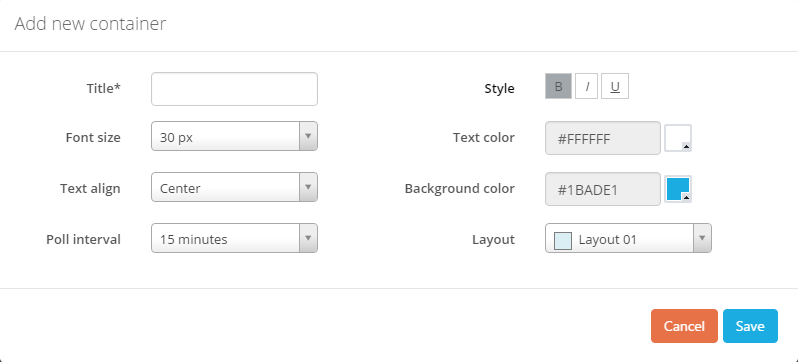The image size is (798, 362).
Task: Select the #FFFFFF text color field
Action: (x=603, y=138)
